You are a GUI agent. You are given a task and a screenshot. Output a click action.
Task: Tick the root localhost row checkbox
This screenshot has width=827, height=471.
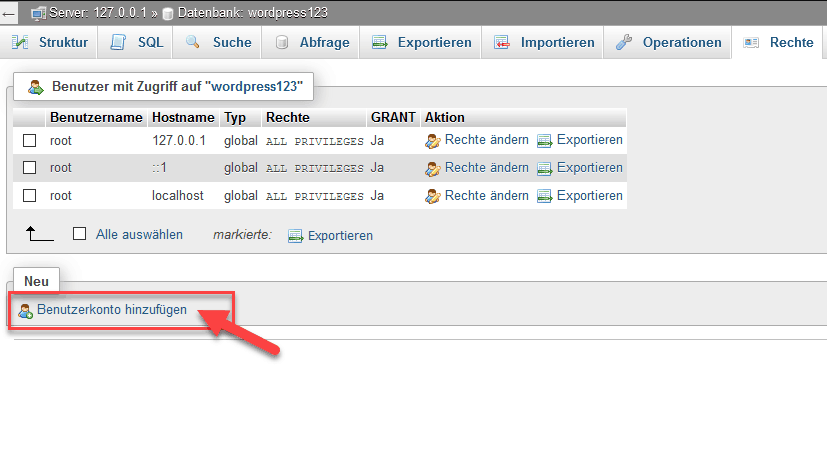coord(30,196)
